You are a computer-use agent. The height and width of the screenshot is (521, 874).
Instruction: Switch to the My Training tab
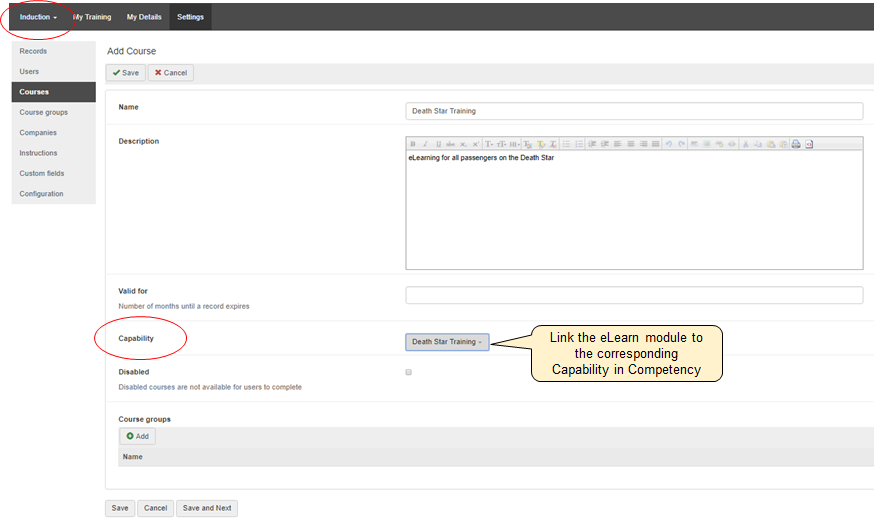click(x=92, y=17)
